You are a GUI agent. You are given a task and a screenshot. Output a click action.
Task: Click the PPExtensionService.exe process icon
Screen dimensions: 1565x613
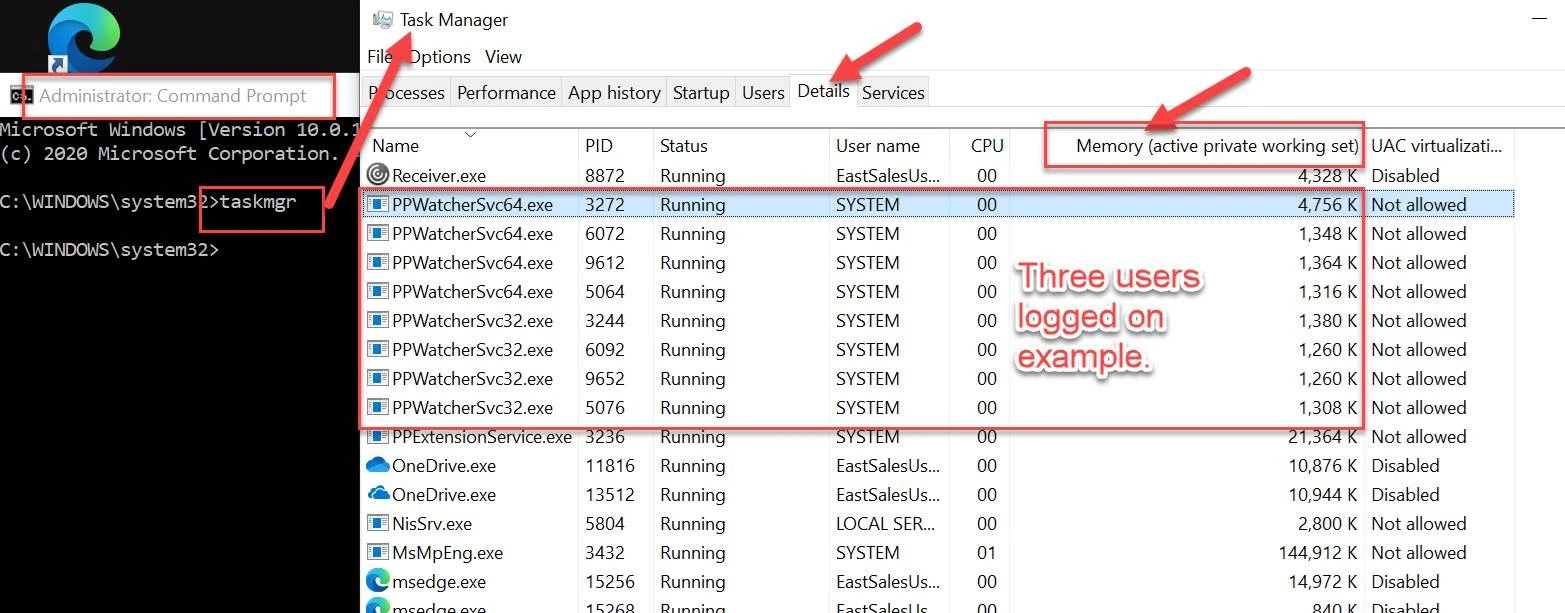point(377,437)
